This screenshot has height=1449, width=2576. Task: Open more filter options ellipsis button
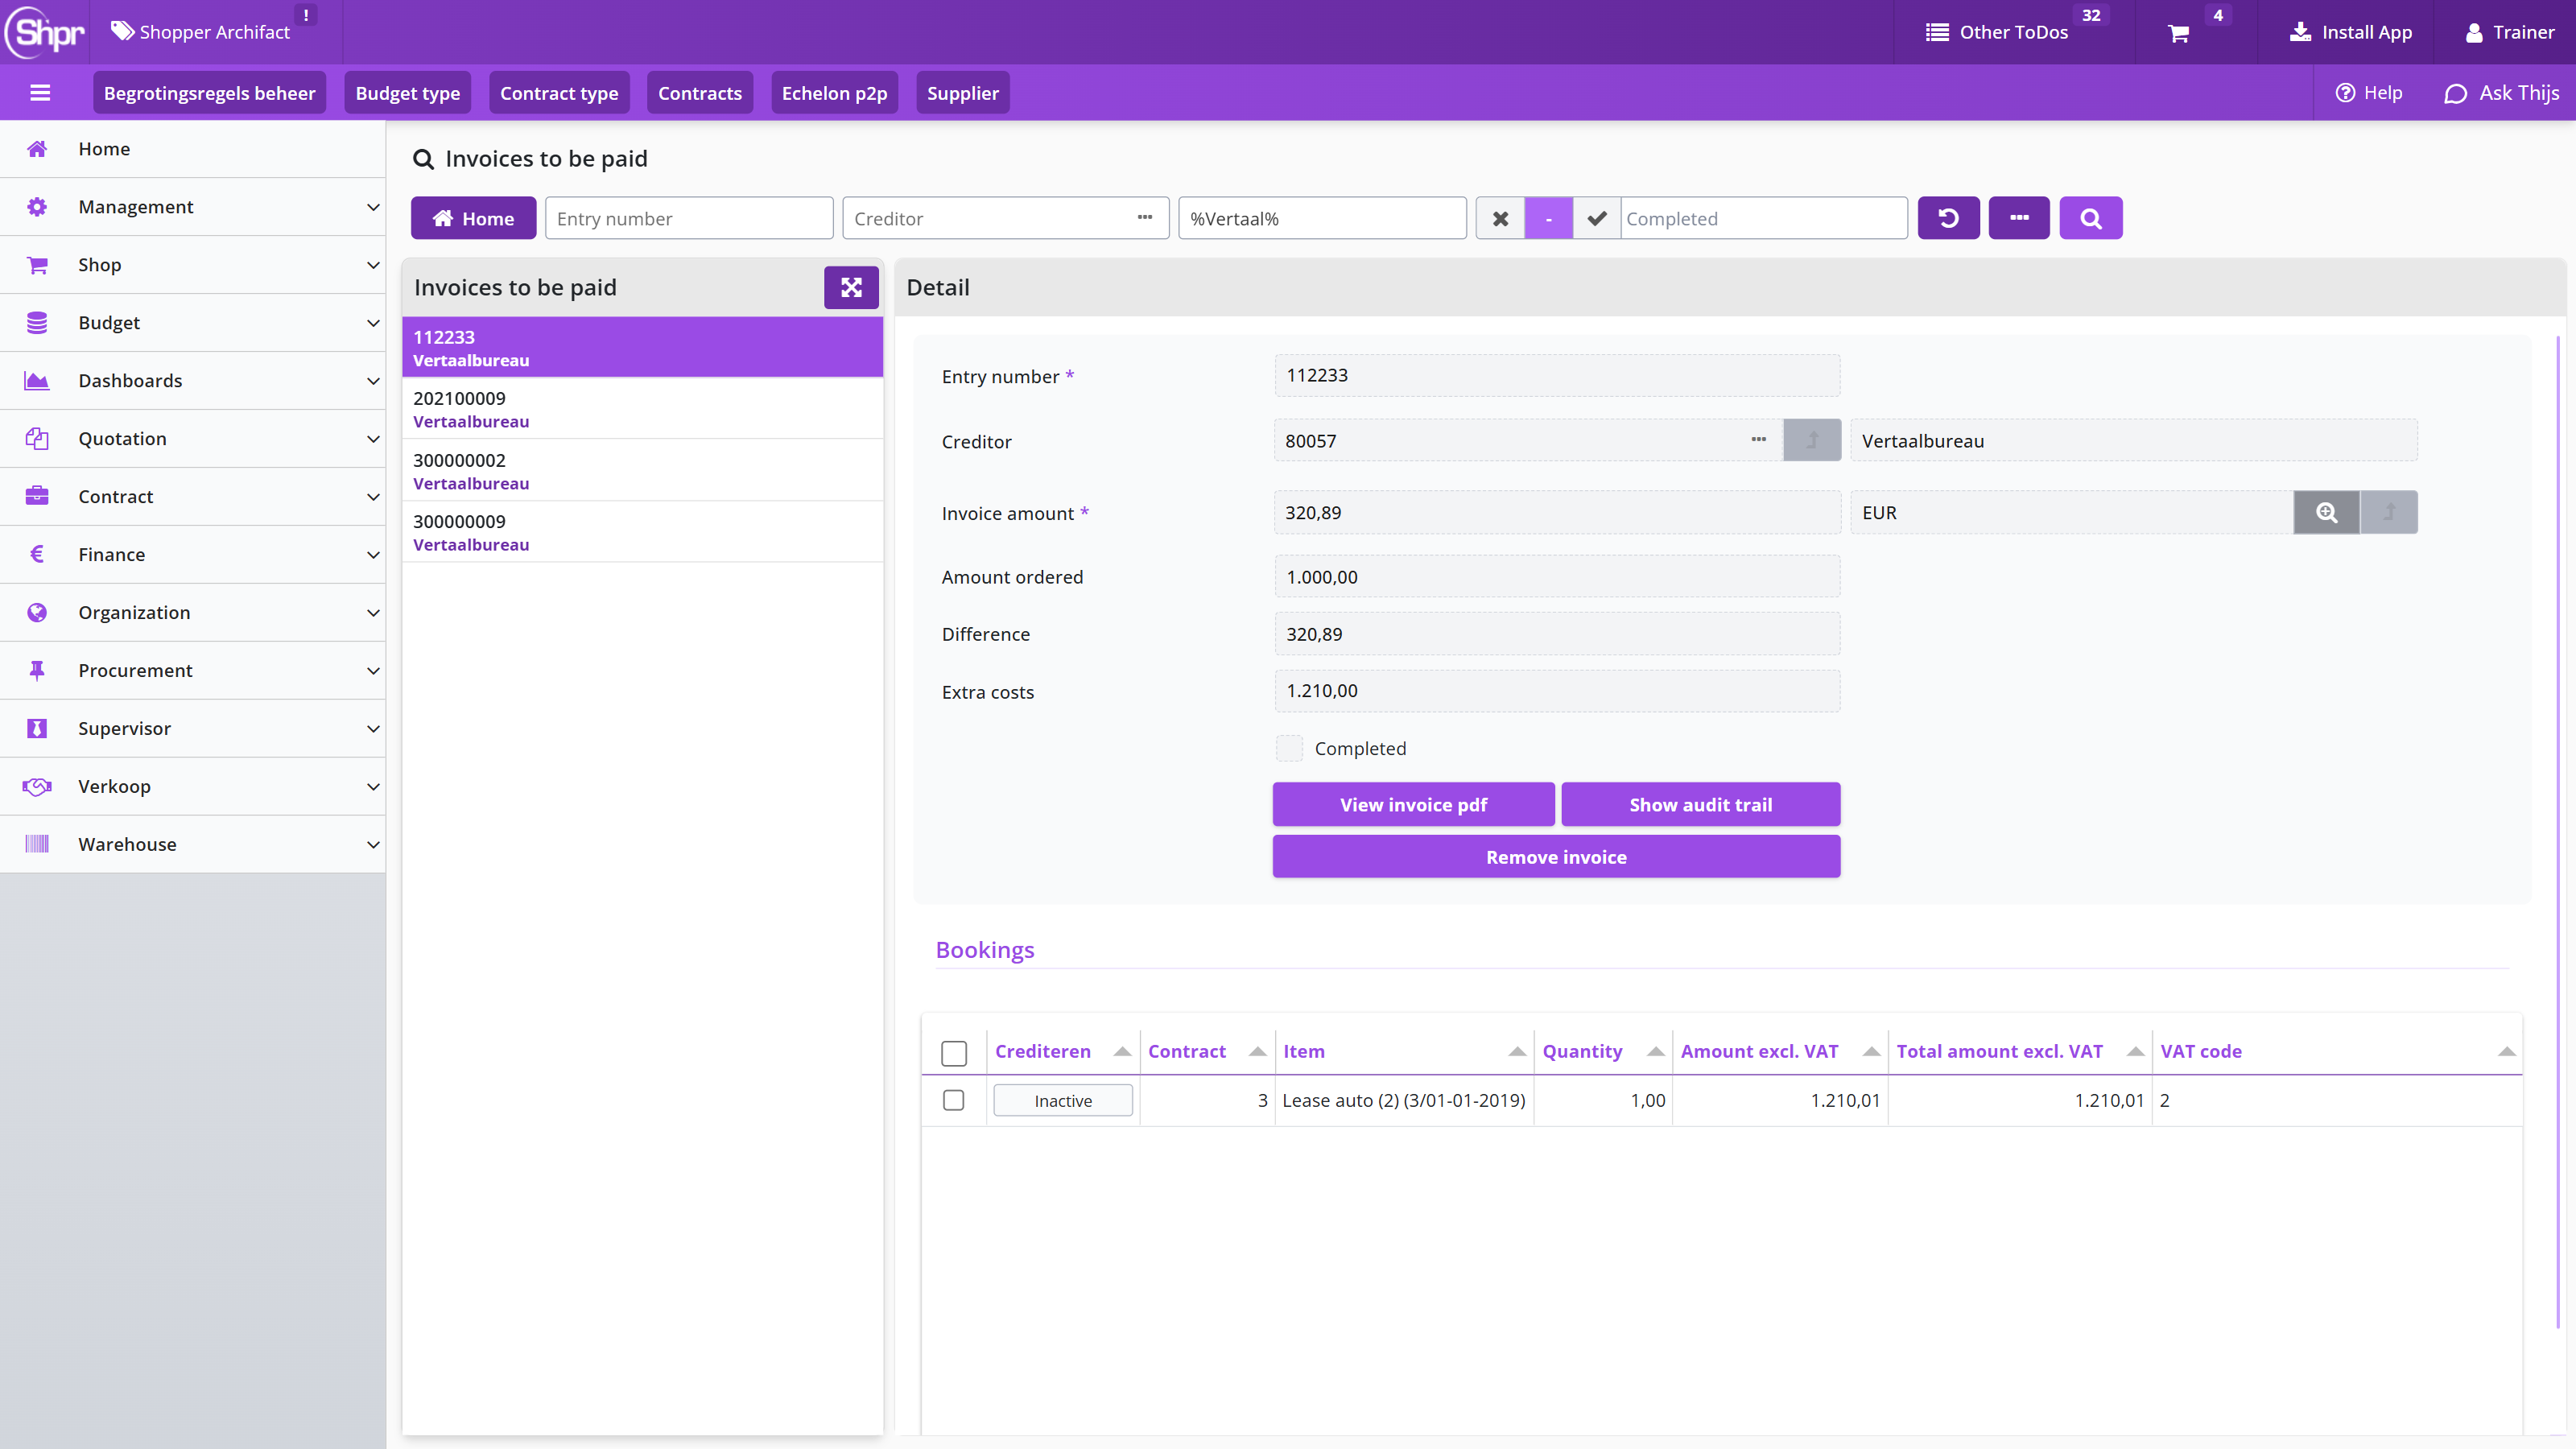[2019, 218]
